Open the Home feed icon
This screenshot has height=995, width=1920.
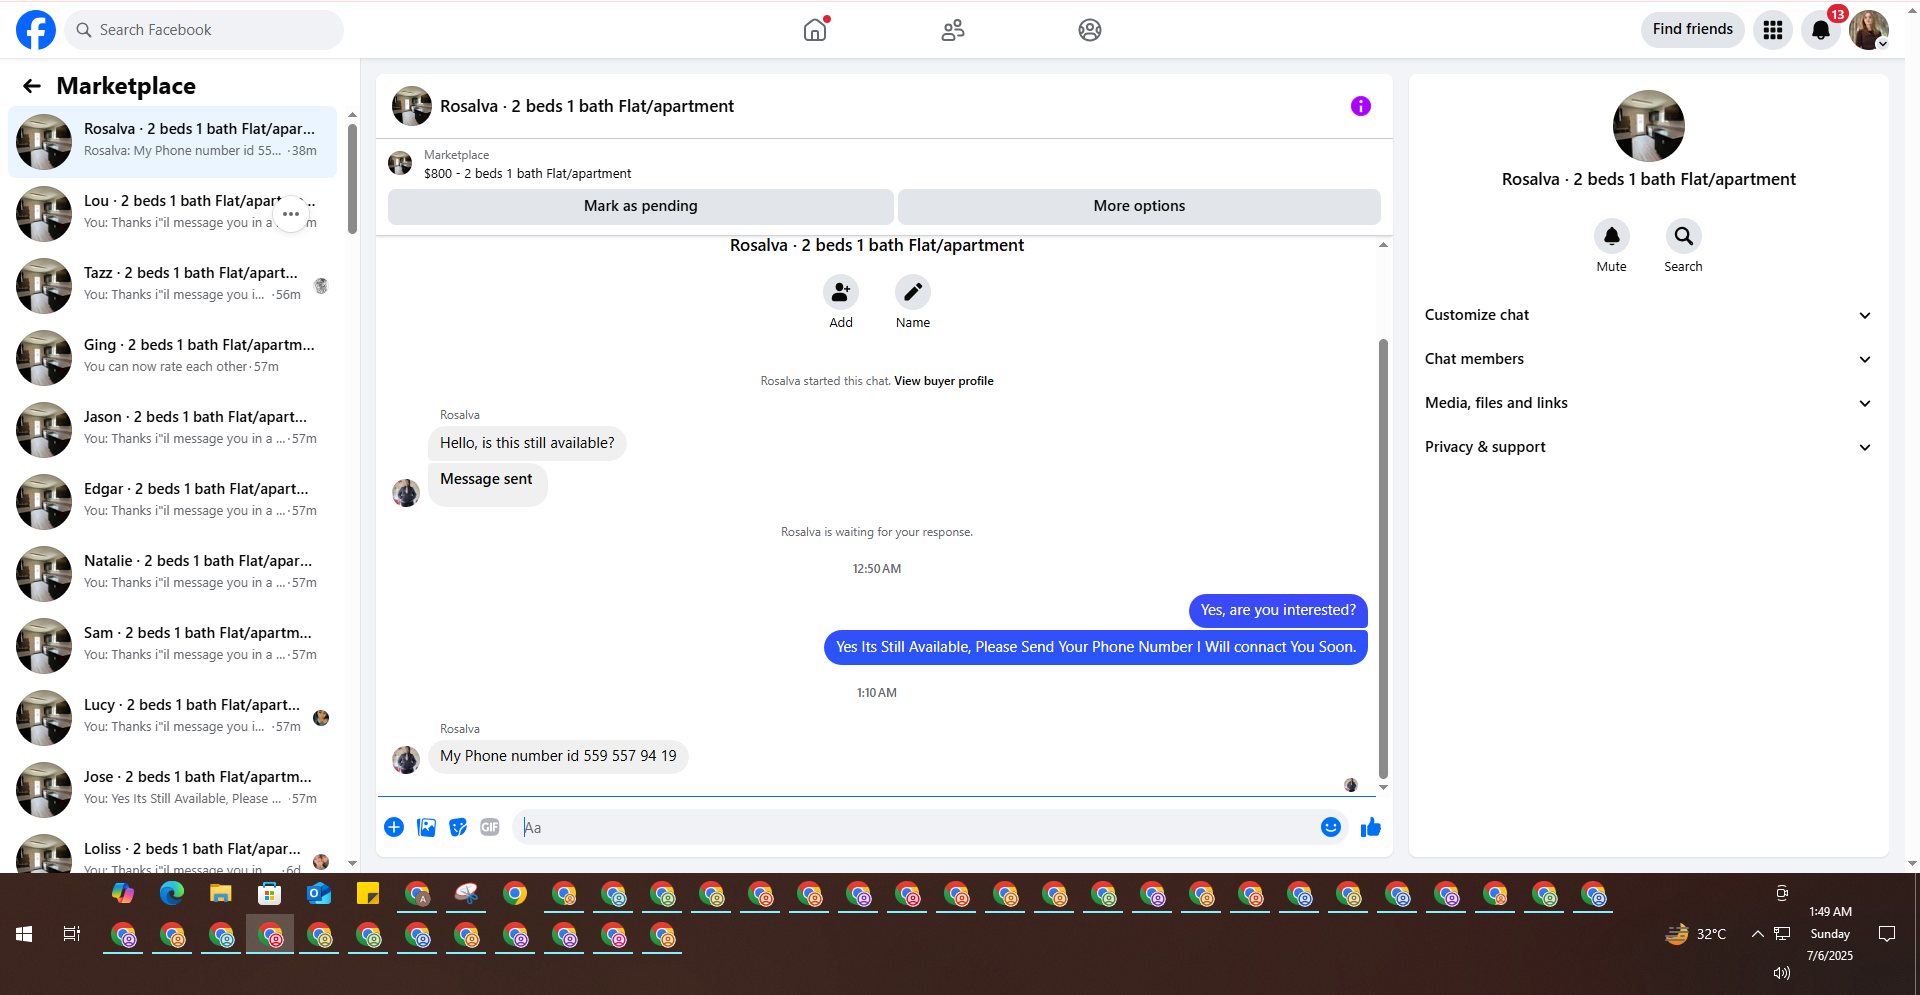815,30
